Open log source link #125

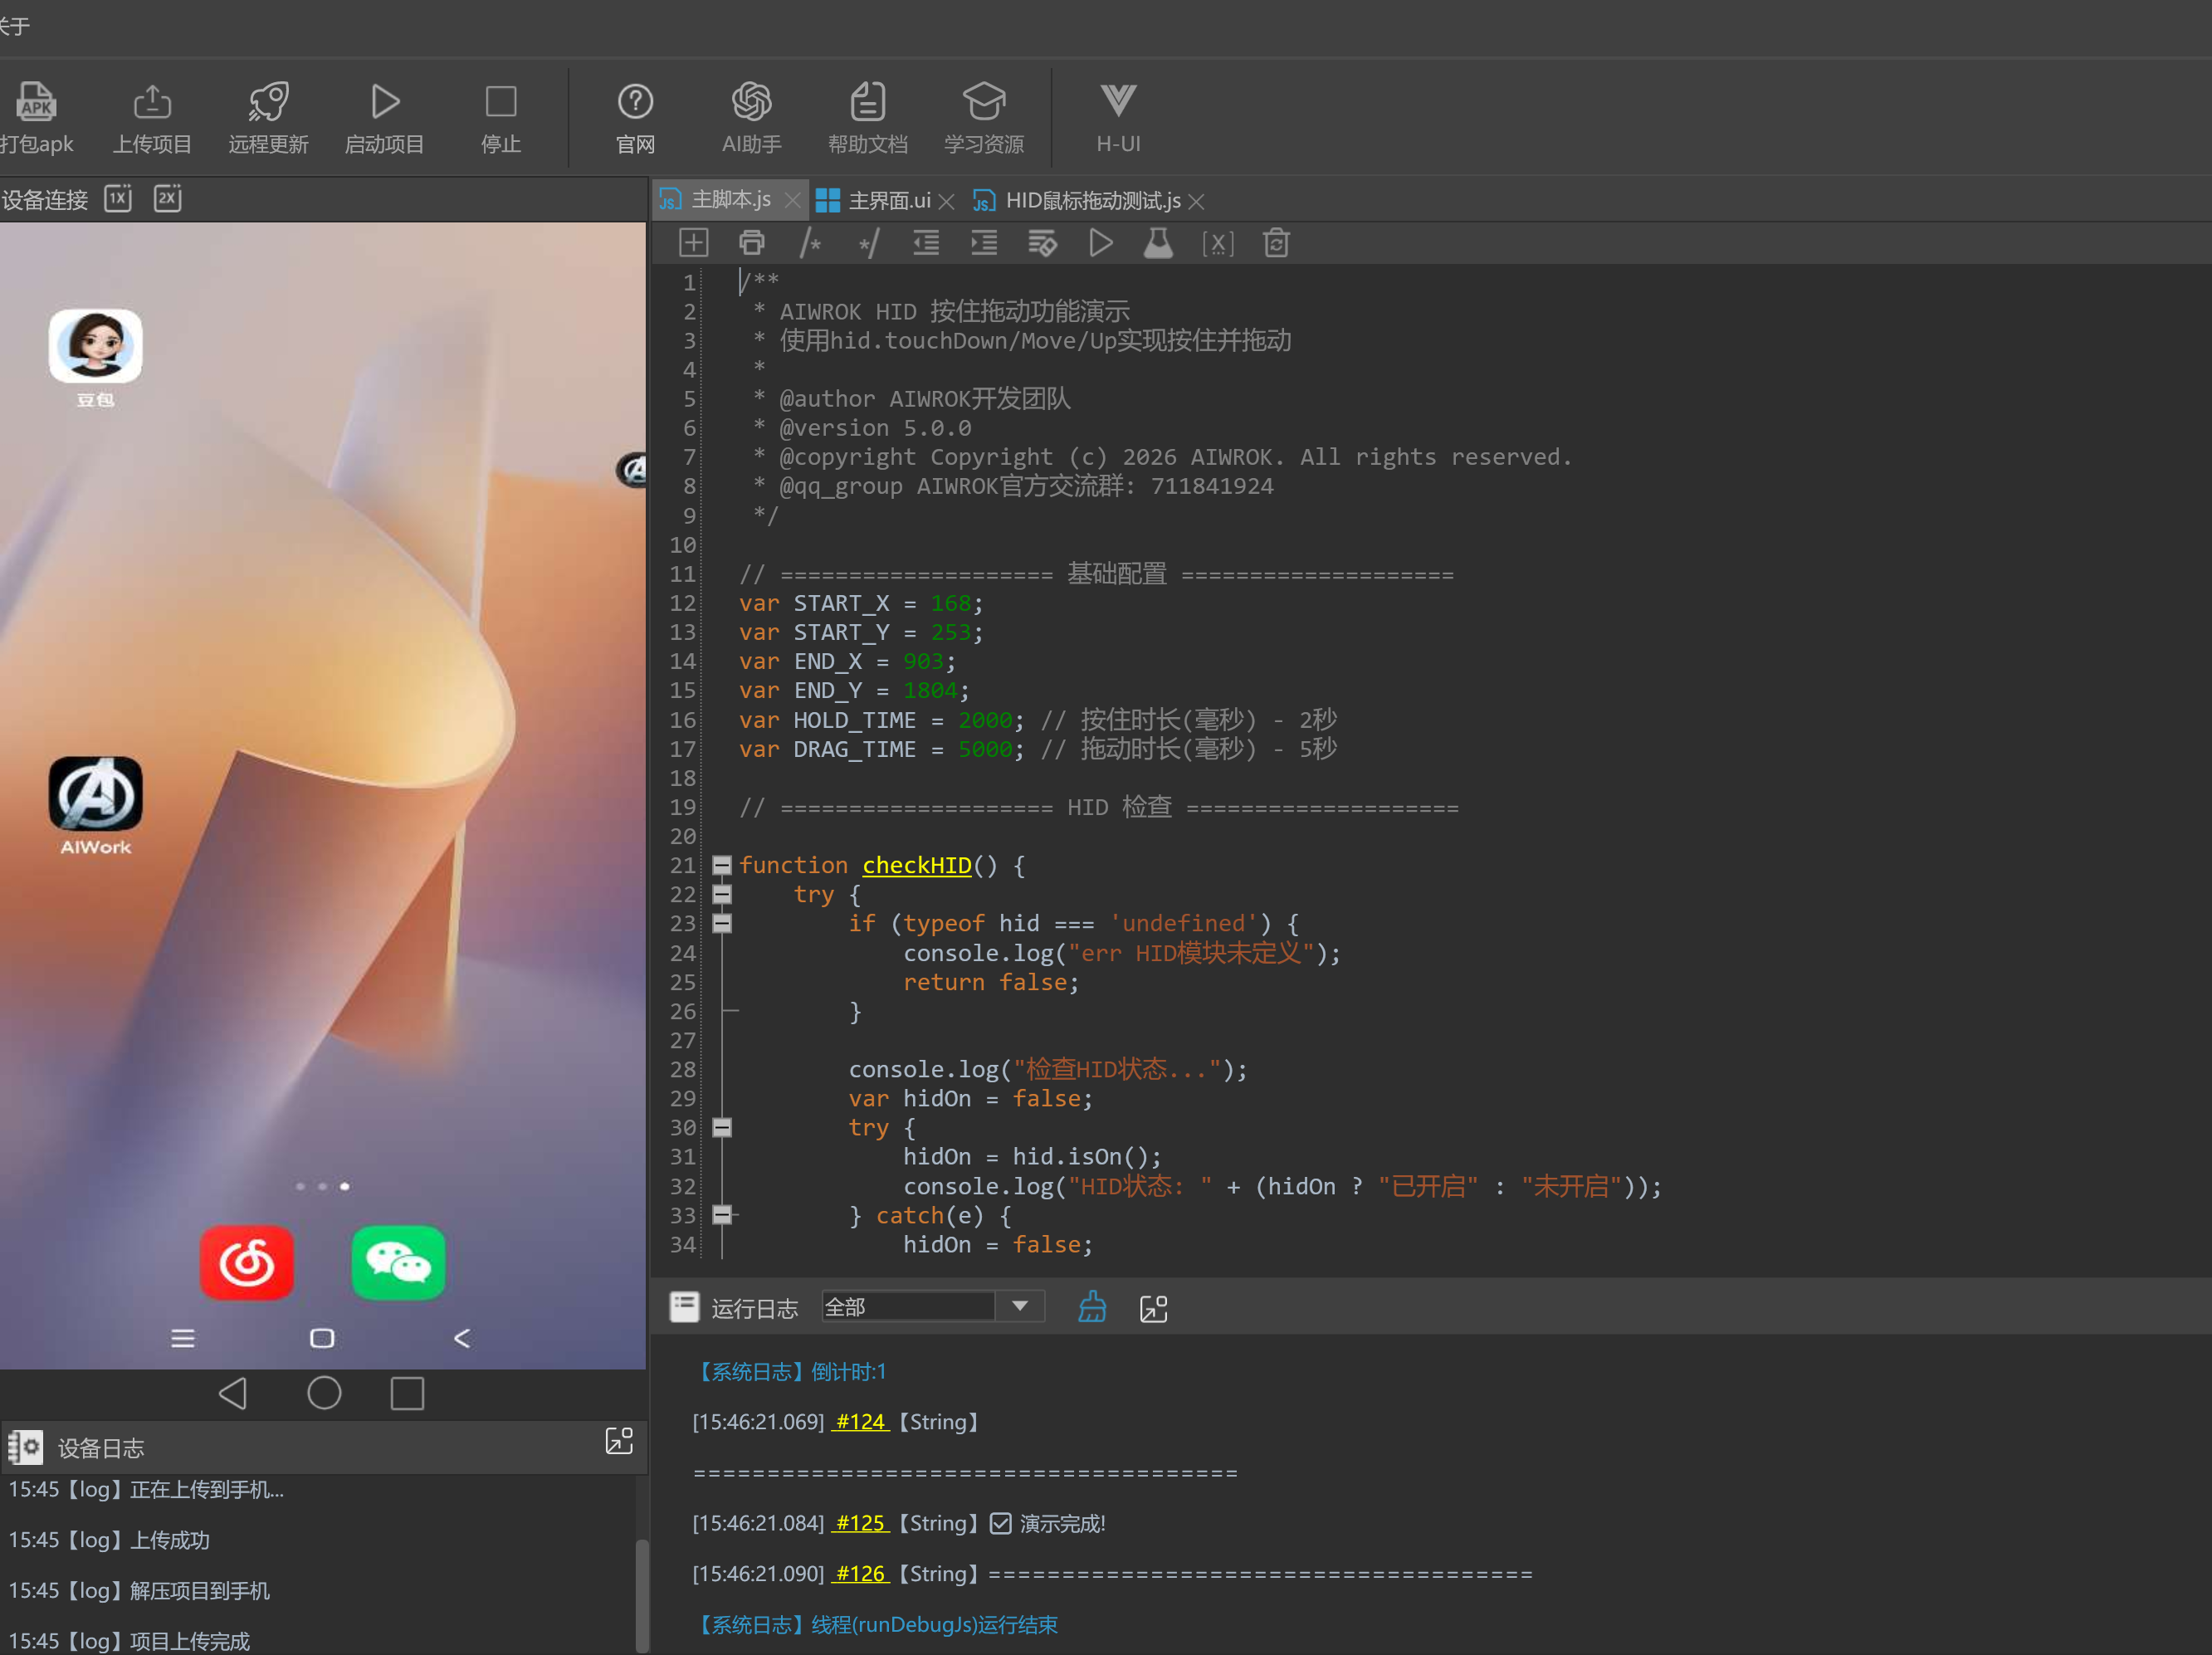tap(860, 1523)
